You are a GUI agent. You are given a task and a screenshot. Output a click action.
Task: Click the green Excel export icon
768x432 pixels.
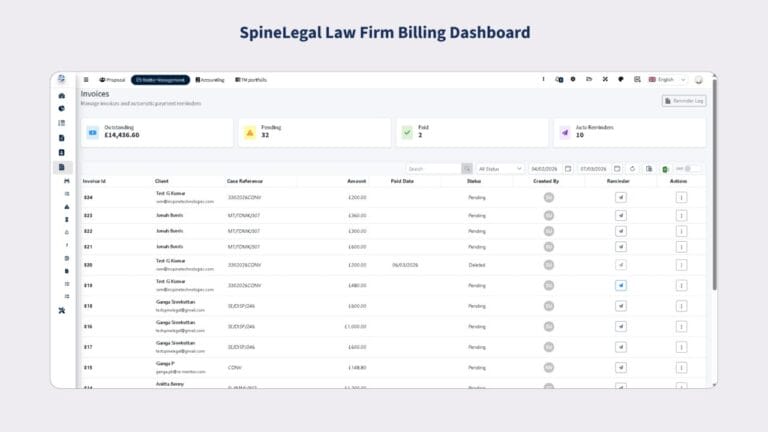pyautogui.click(x=665, y=169)
